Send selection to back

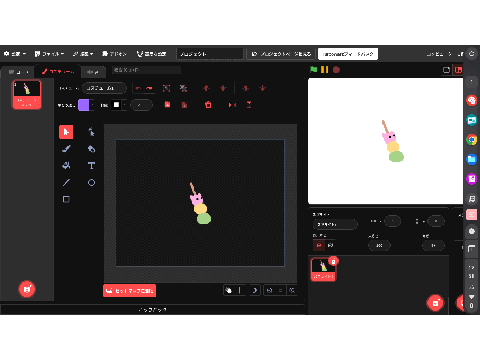click(263, 88)
